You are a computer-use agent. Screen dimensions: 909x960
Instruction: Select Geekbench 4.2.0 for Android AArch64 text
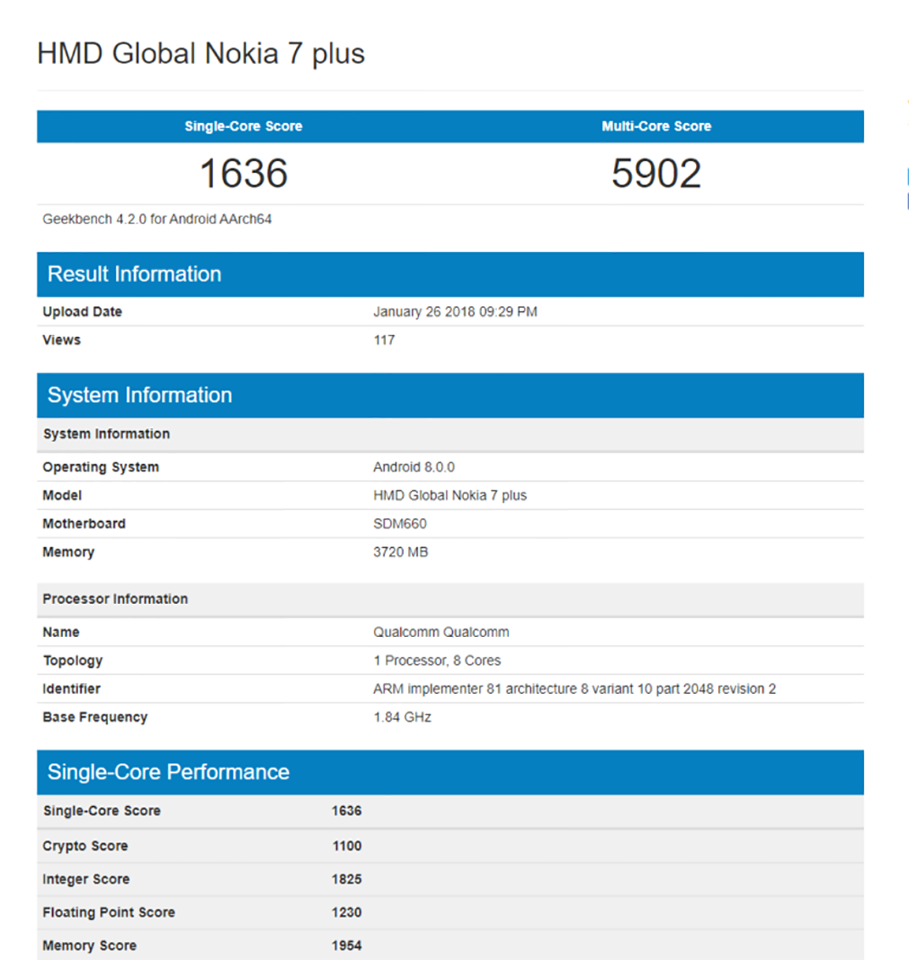point(157,219)
